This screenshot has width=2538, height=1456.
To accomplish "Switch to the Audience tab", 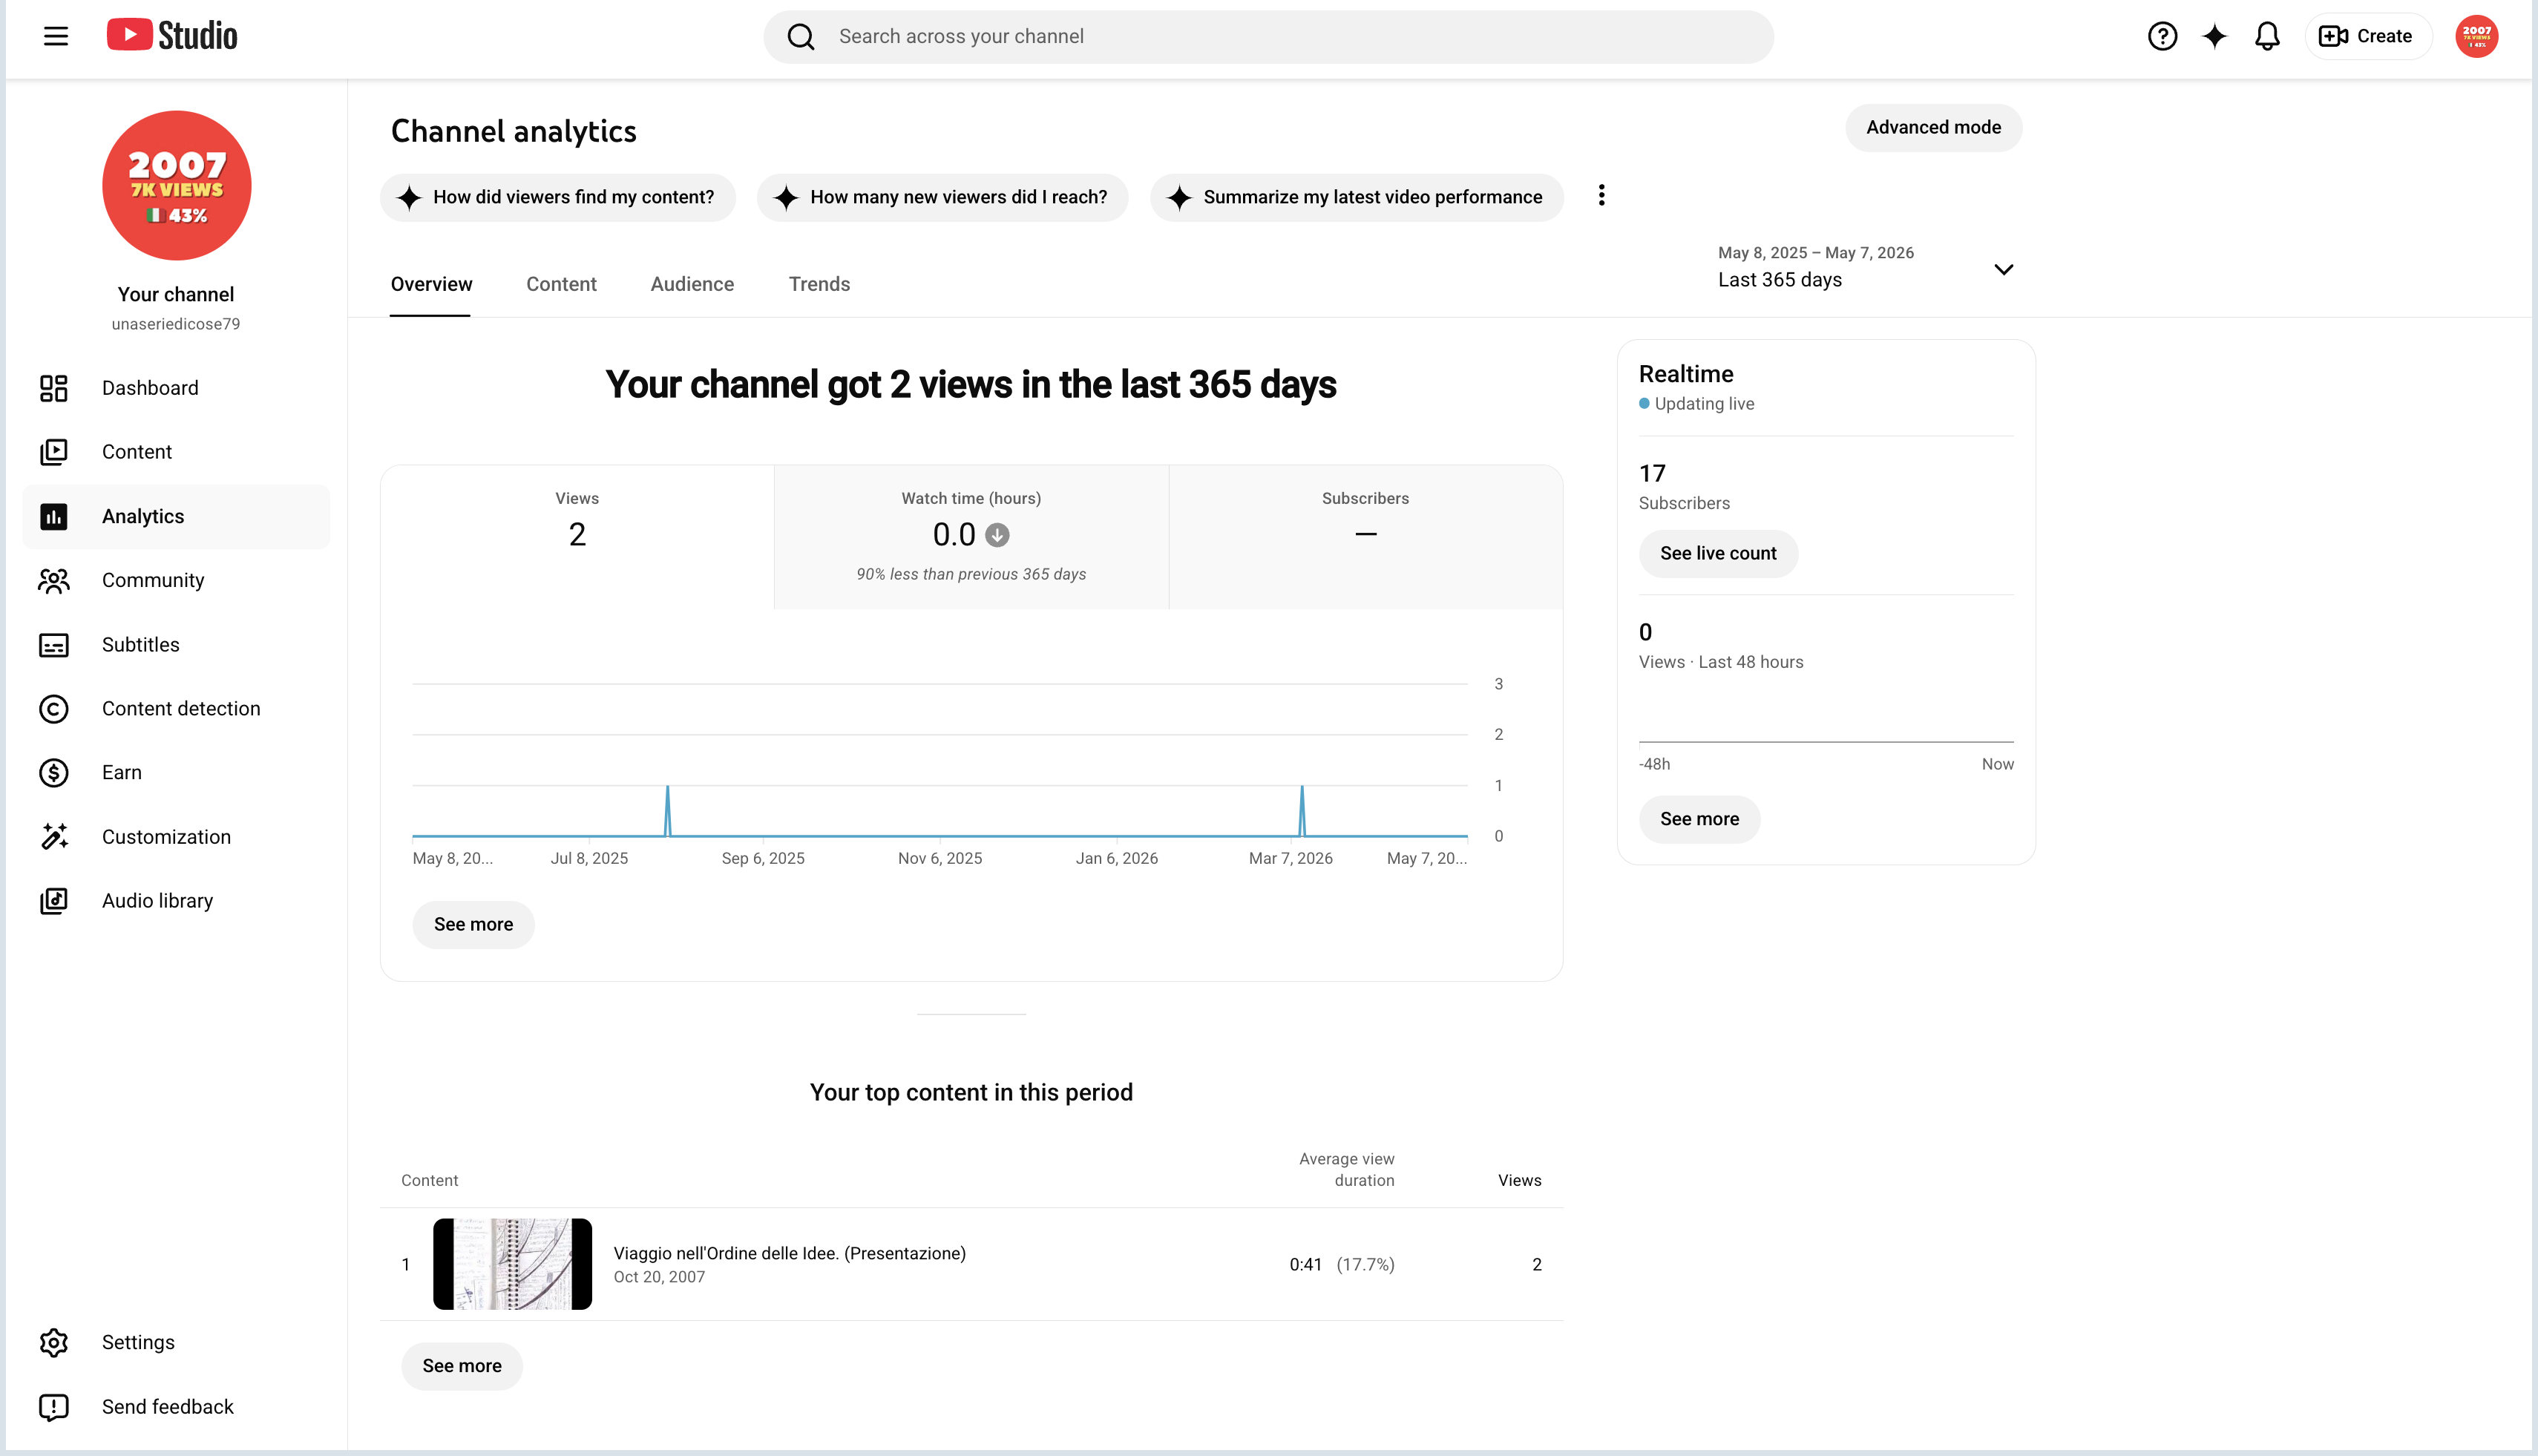I will [692, 284].
